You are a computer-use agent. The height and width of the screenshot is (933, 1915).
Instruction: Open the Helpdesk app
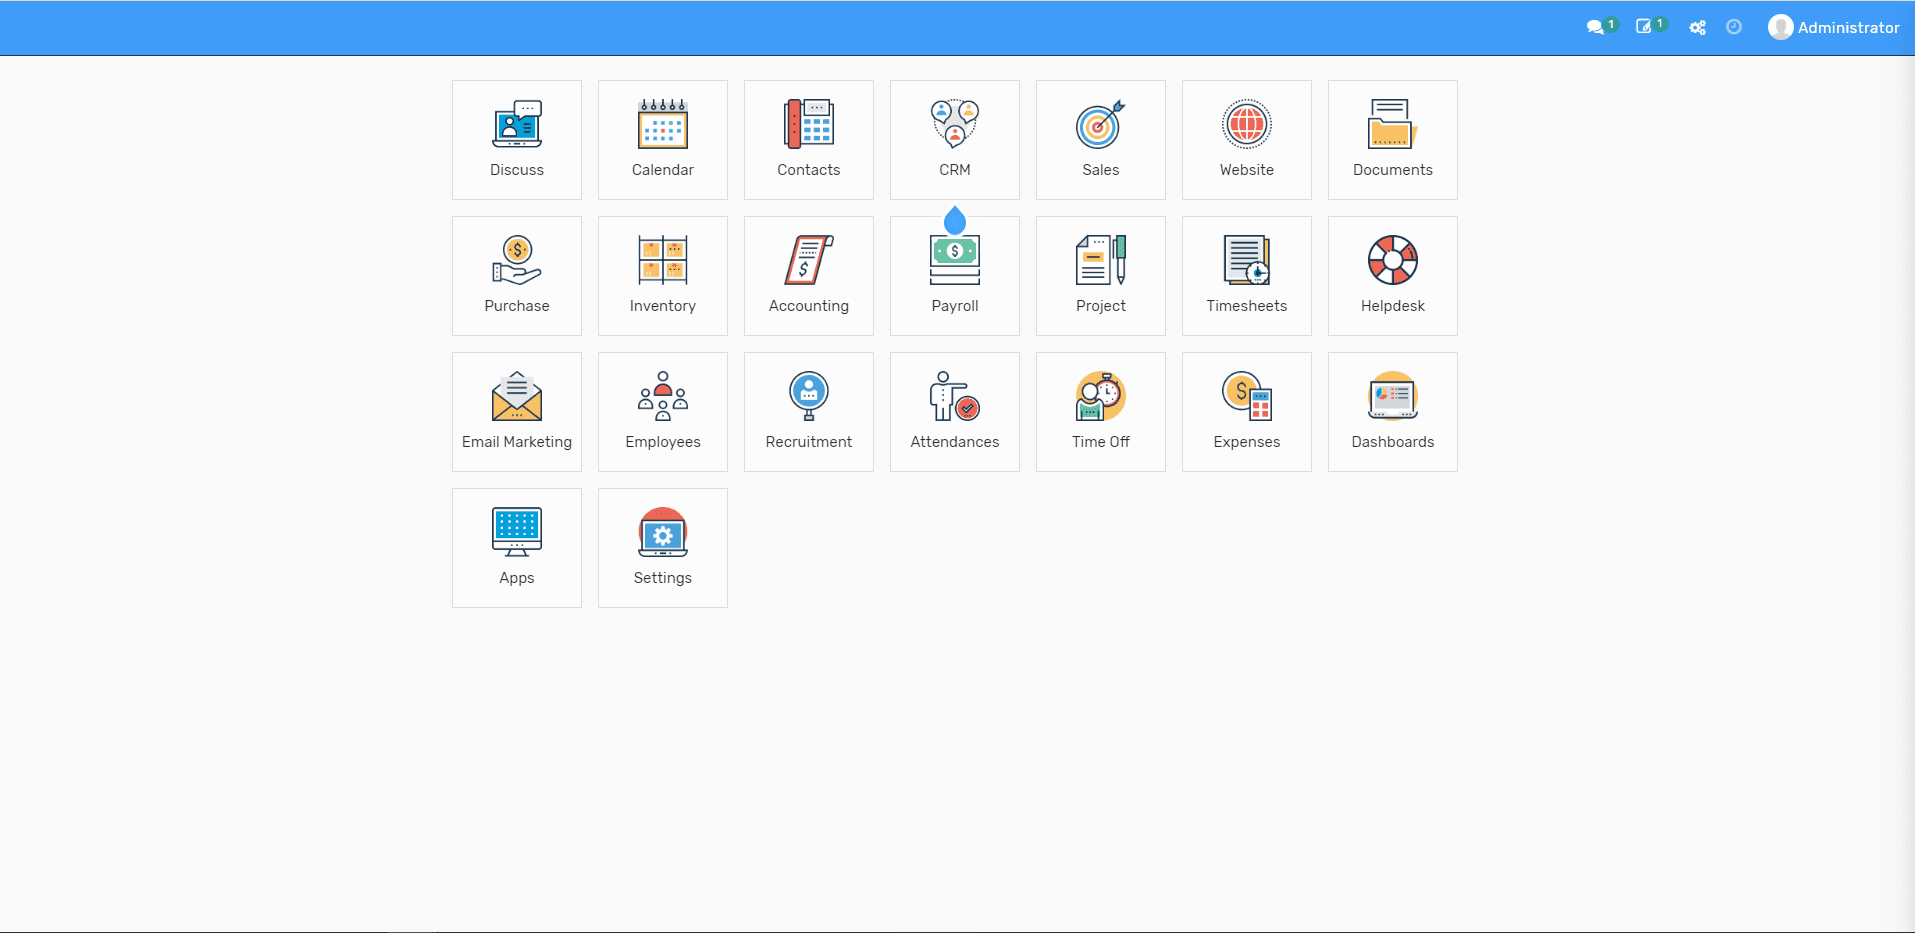point(1392,276)
